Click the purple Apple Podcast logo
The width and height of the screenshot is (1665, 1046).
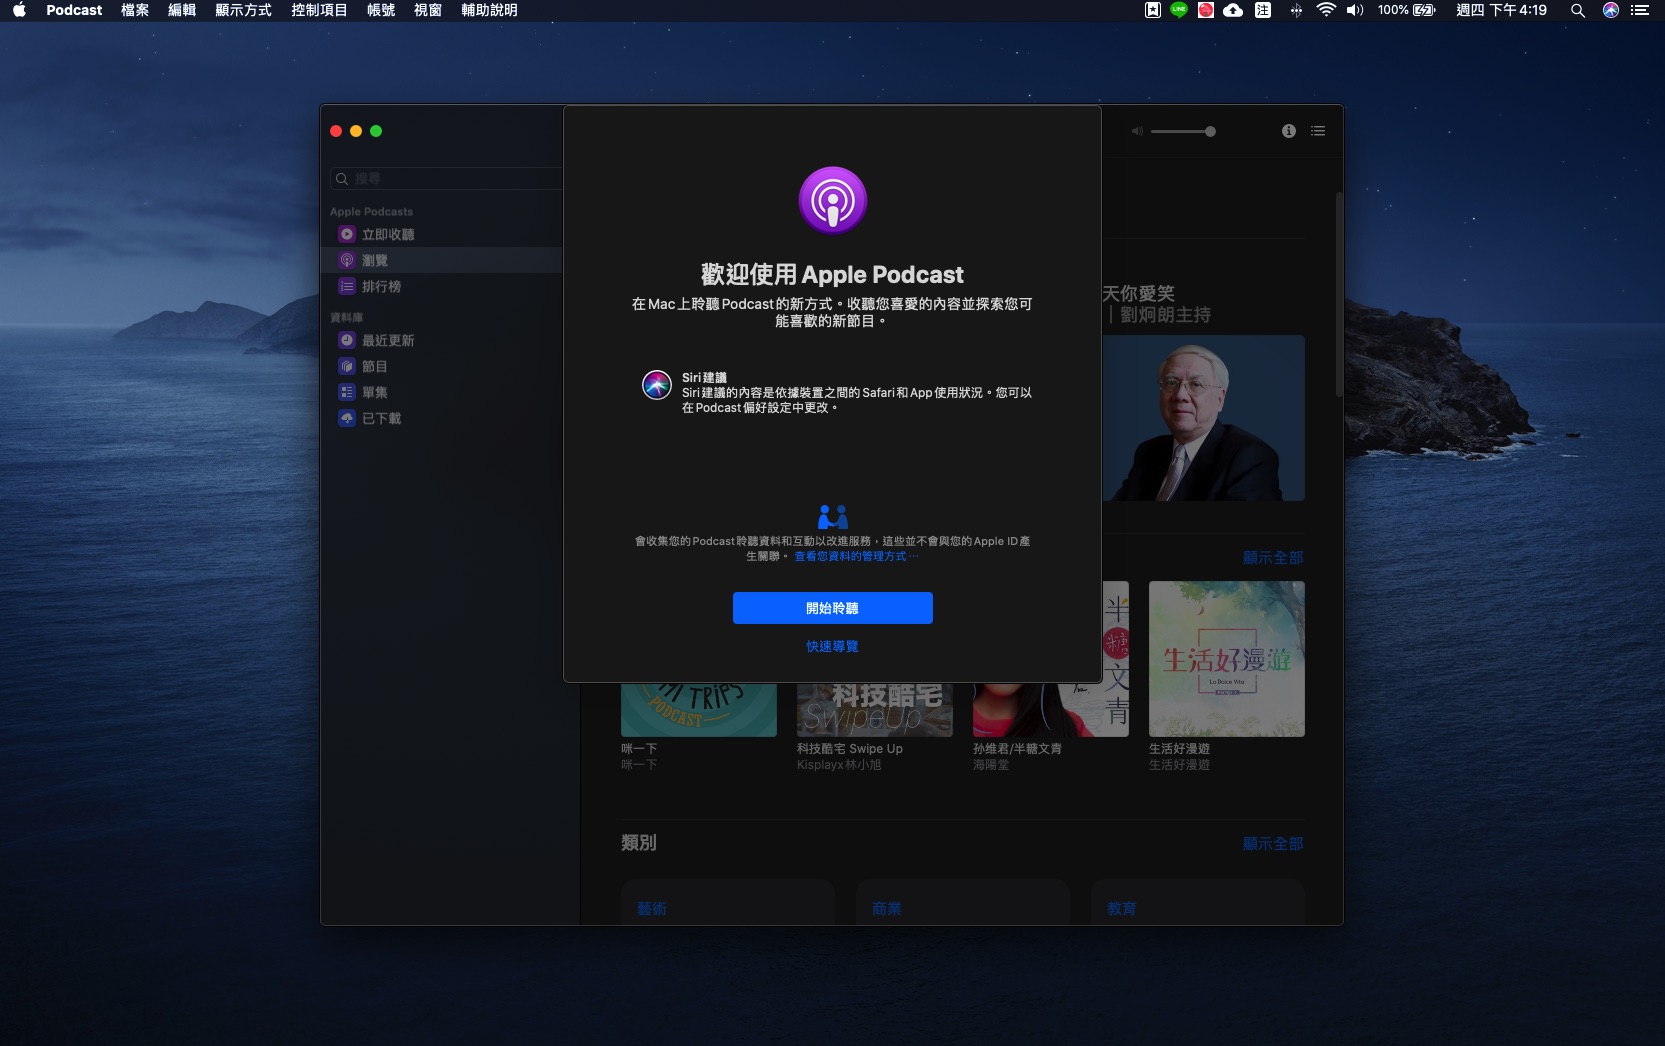(x=832, y=200)
